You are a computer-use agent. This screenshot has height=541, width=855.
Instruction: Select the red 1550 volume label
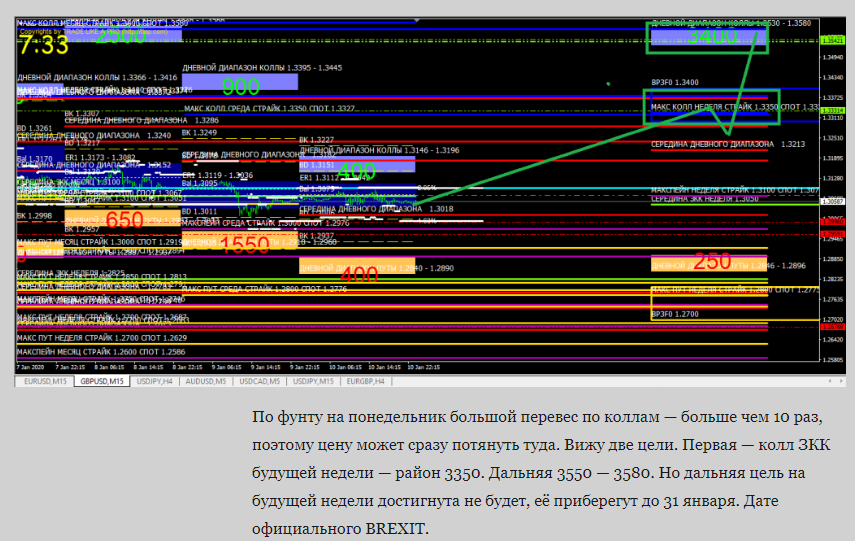[x=244, y=245]
